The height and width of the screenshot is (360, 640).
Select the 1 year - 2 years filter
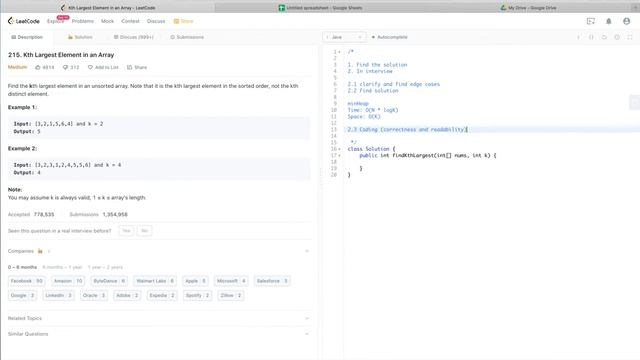pyautogui.click(x=105, y=267)
